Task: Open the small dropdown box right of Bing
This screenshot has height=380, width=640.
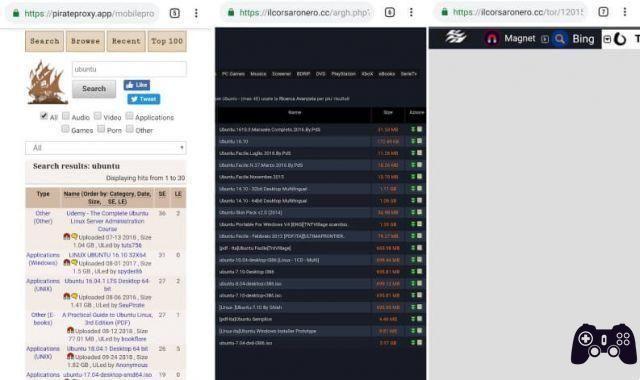Action: click(607, 39)
